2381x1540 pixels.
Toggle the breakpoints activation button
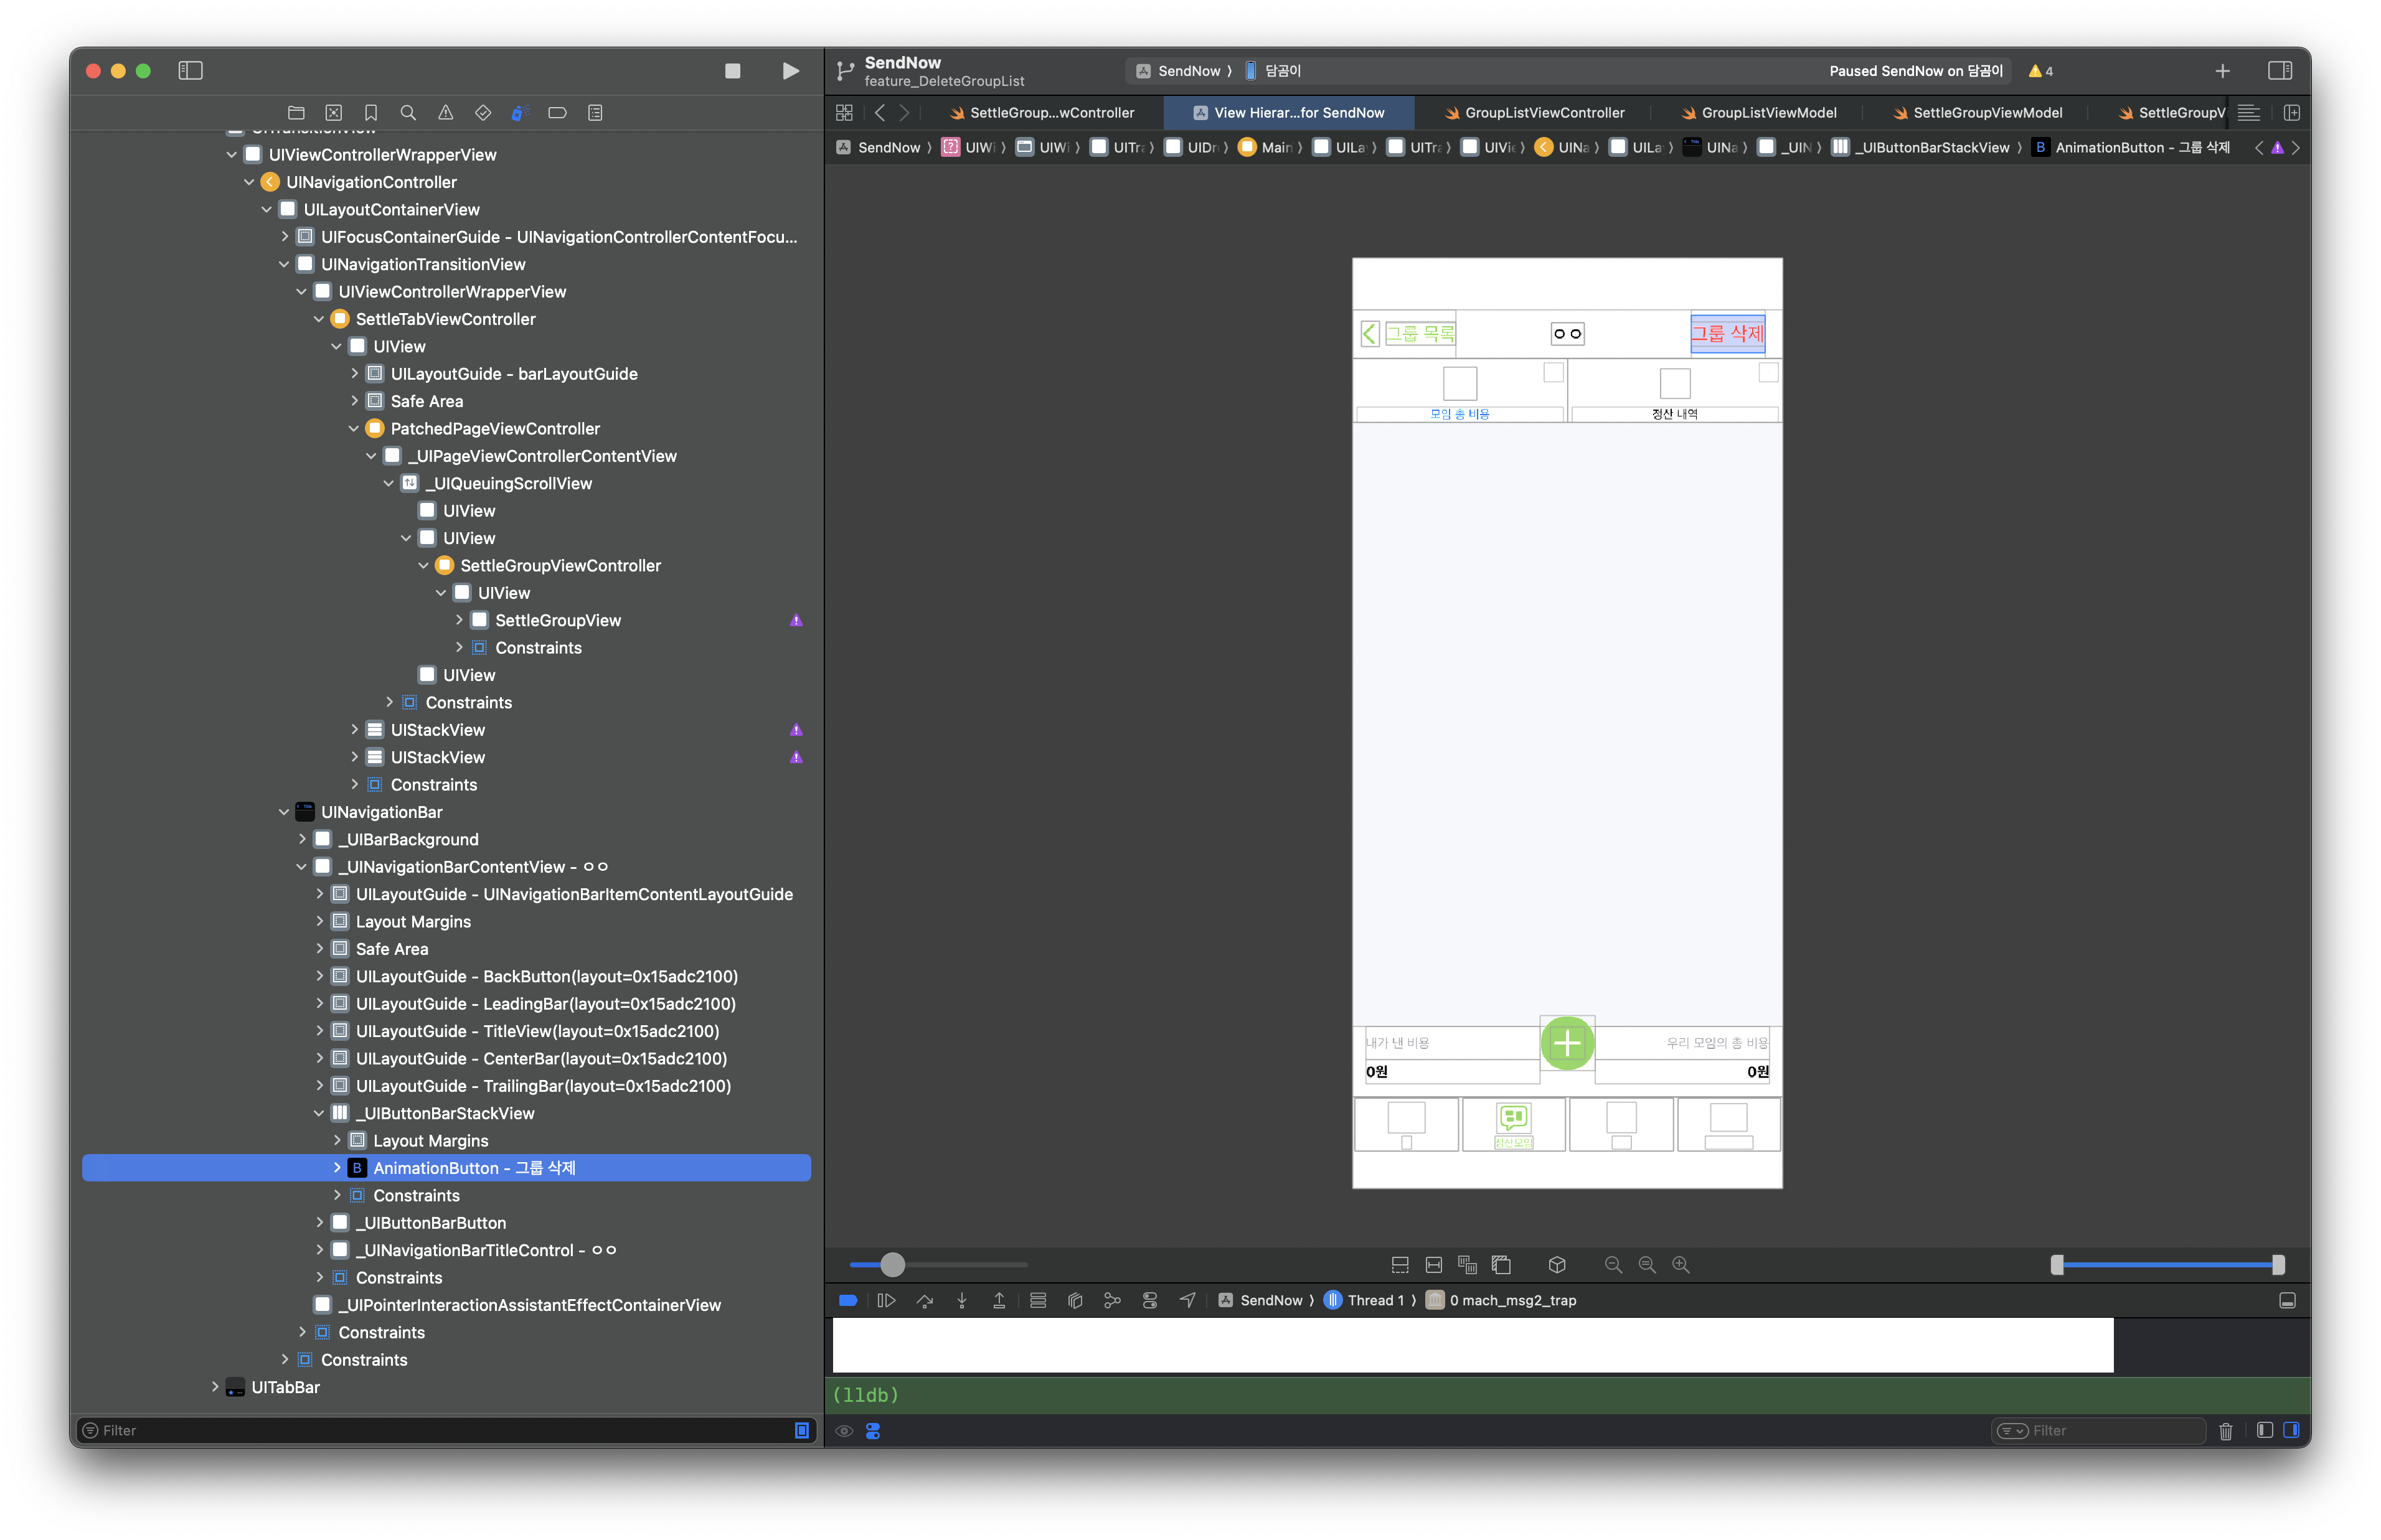pos(848,1300)
